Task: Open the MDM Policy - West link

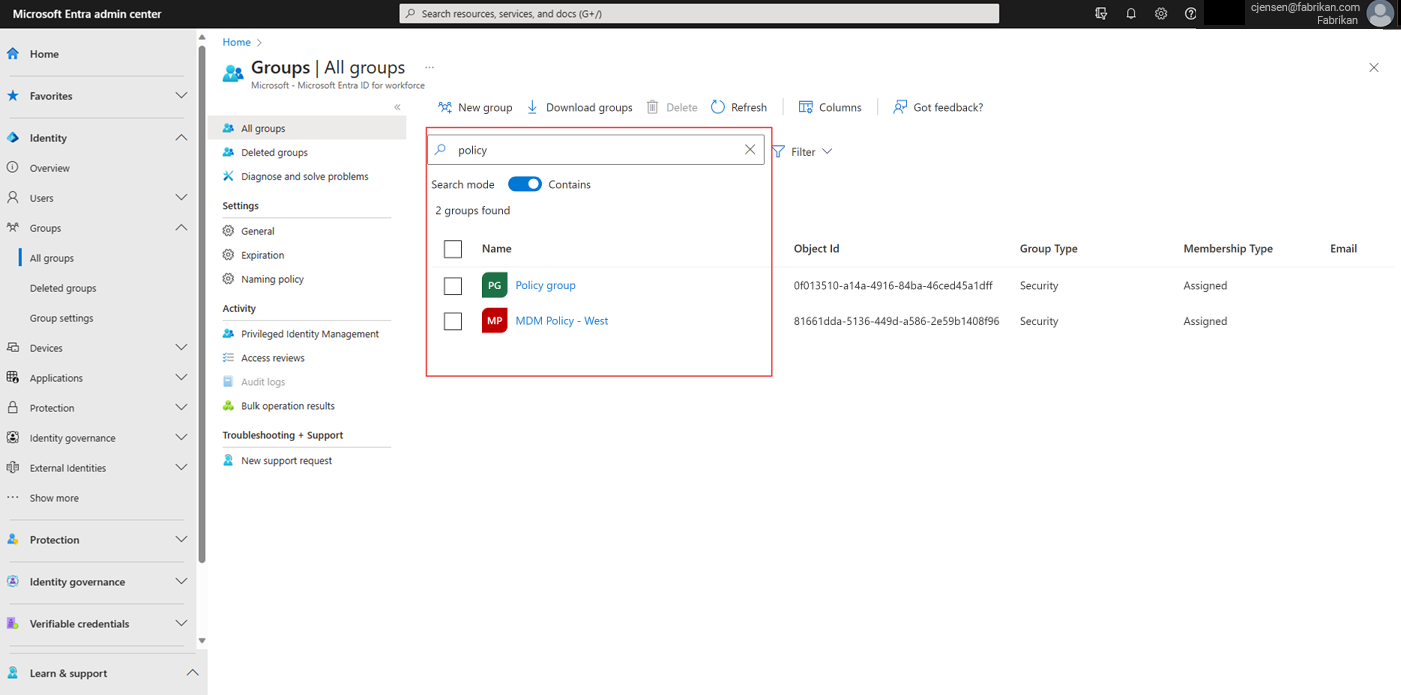Action: tap(561, 321)
